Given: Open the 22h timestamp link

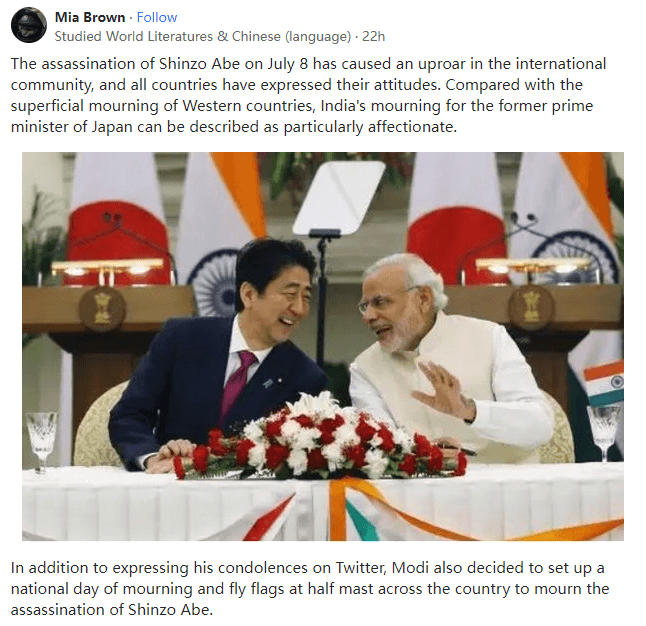Looking at the screenshot, I should (x=373, y=36).
